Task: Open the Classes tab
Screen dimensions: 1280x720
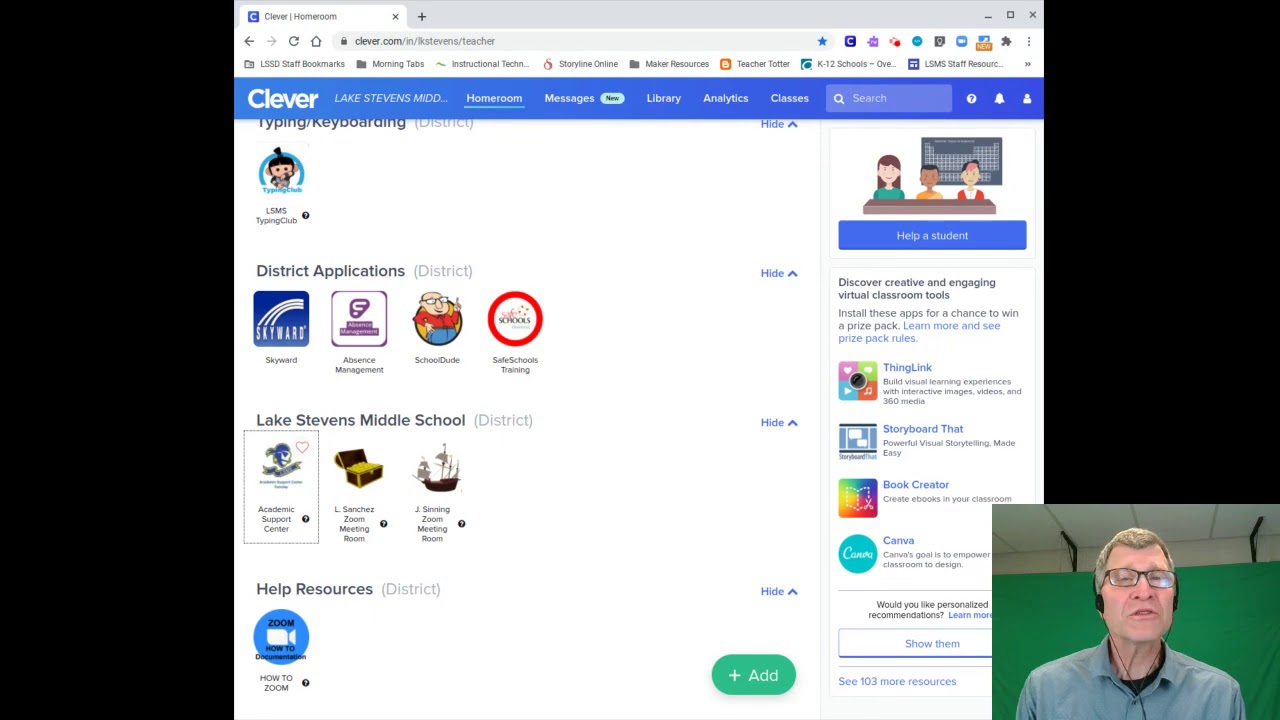Action: coord(789,98)
